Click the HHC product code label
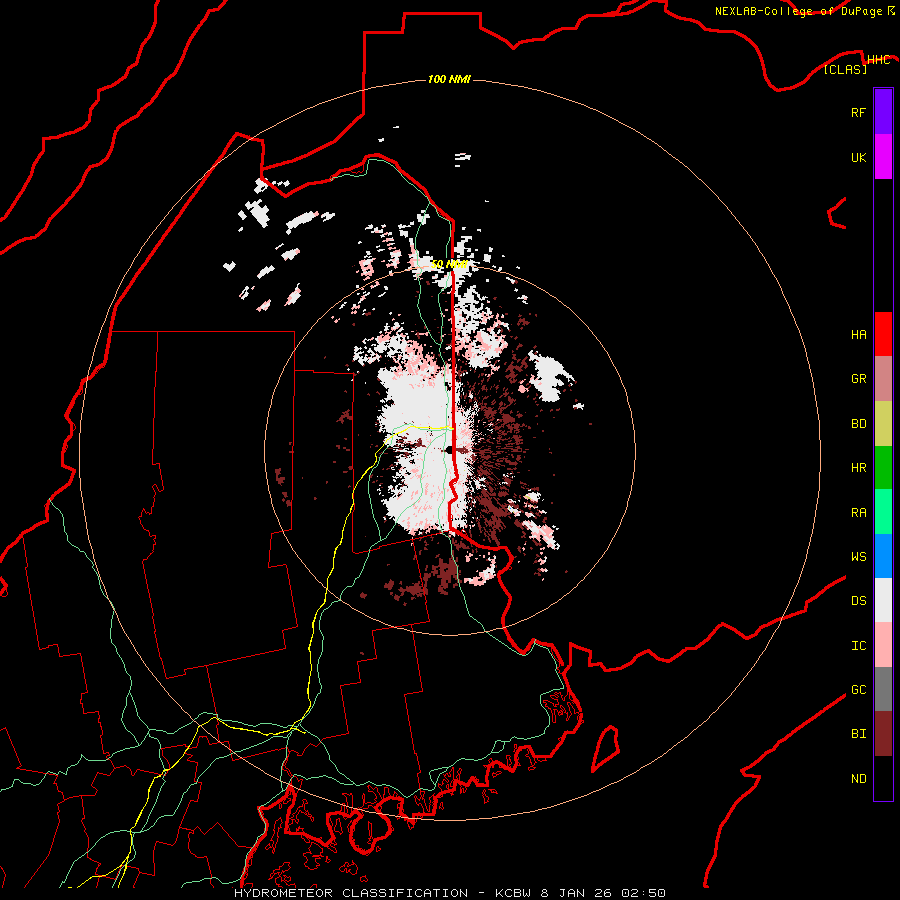 tap(878, 60)
